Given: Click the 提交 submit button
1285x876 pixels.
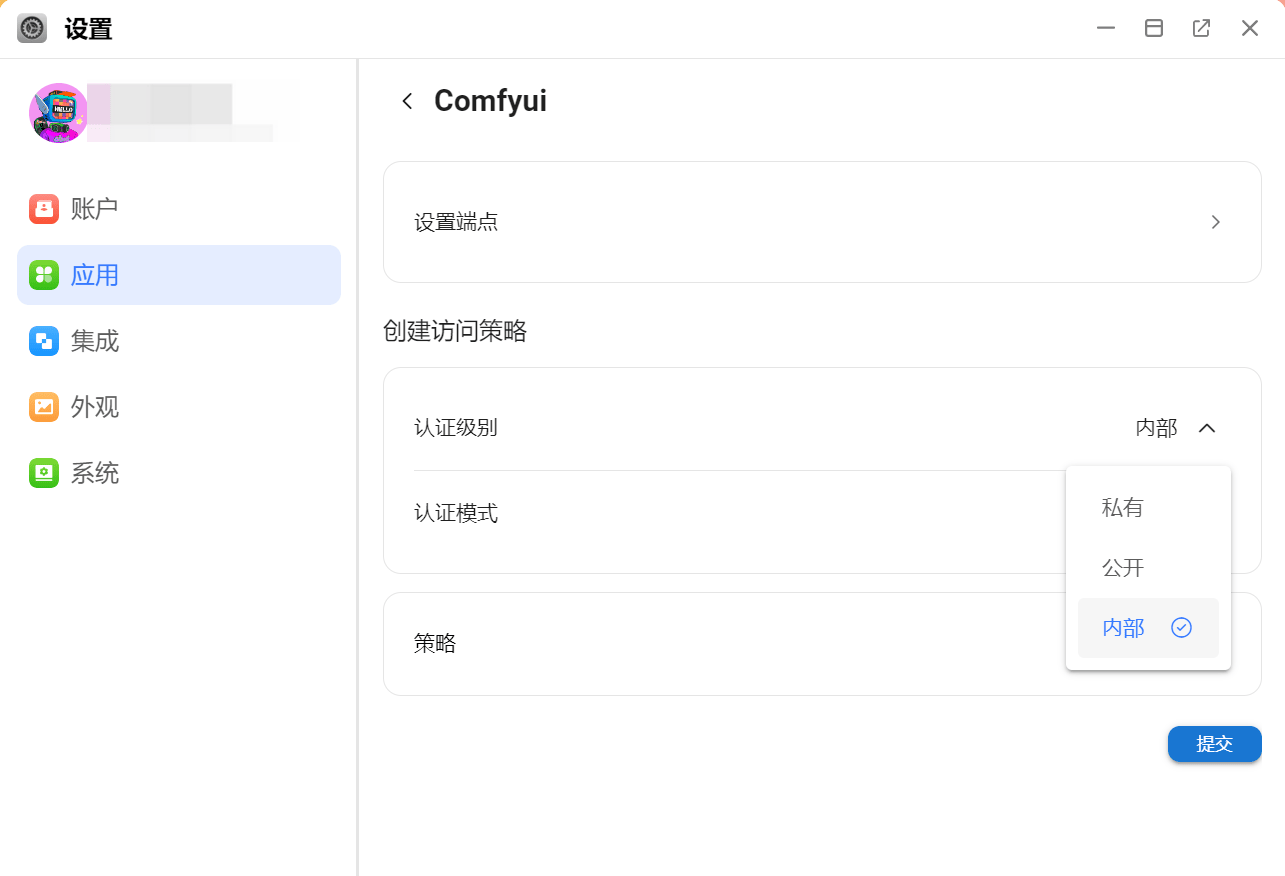Looking at the screenshot, I should pyautogui.click(x=1214, y=744).
